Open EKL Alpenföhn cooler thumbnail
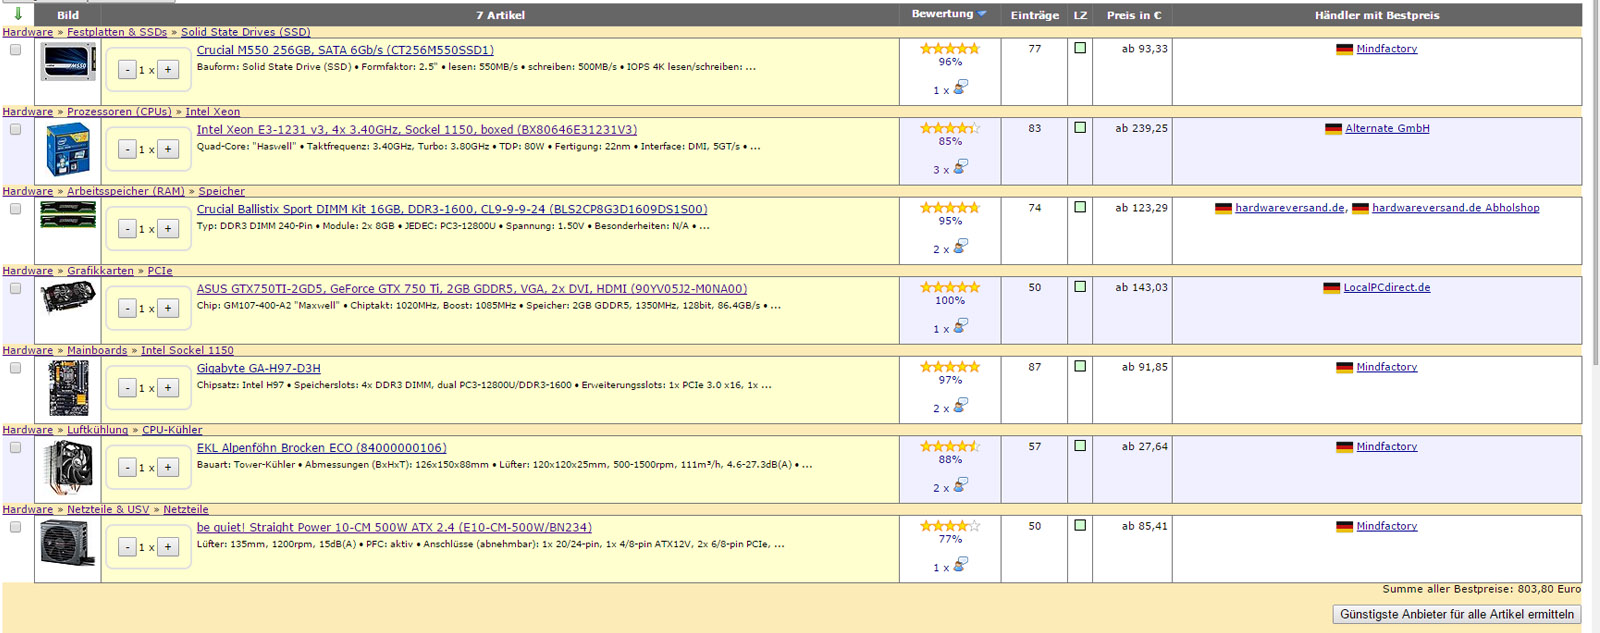Image resolution: width=1600 pixels, height=633 pixels. tap(68, 467)
